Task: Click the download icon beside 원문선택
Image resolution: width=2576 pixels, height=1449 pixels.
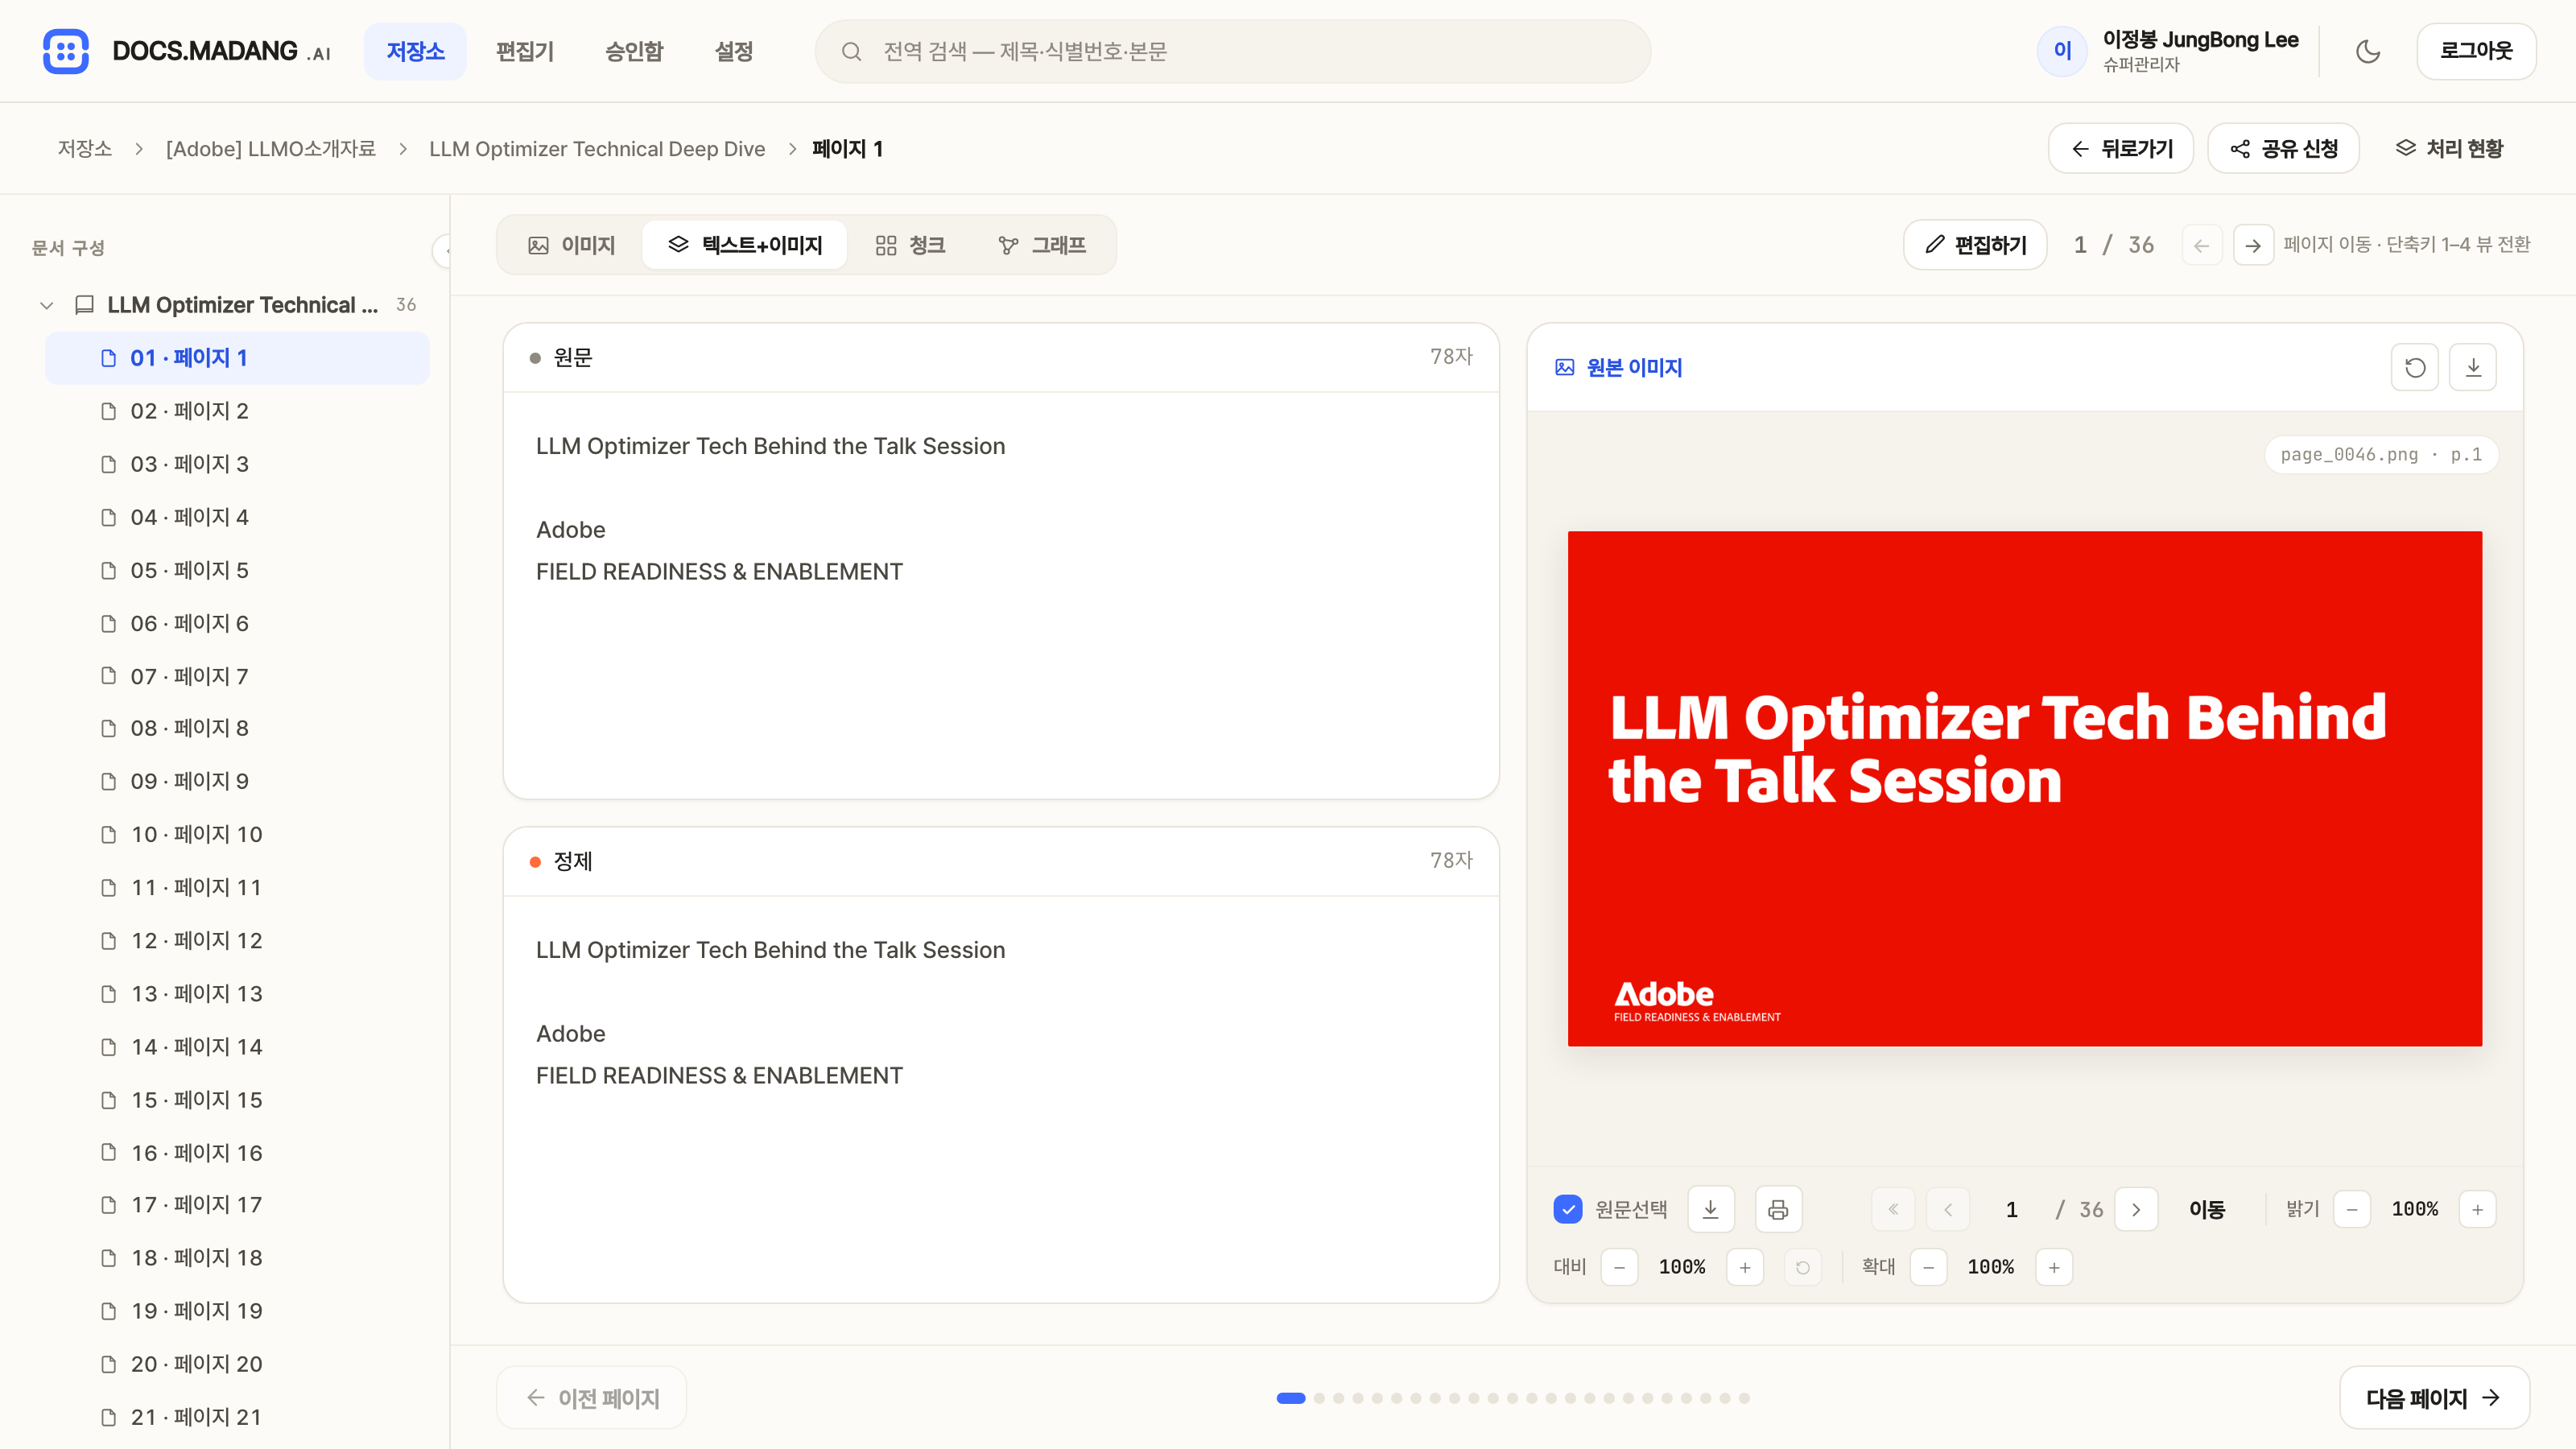Action: click(1711, 1210)
